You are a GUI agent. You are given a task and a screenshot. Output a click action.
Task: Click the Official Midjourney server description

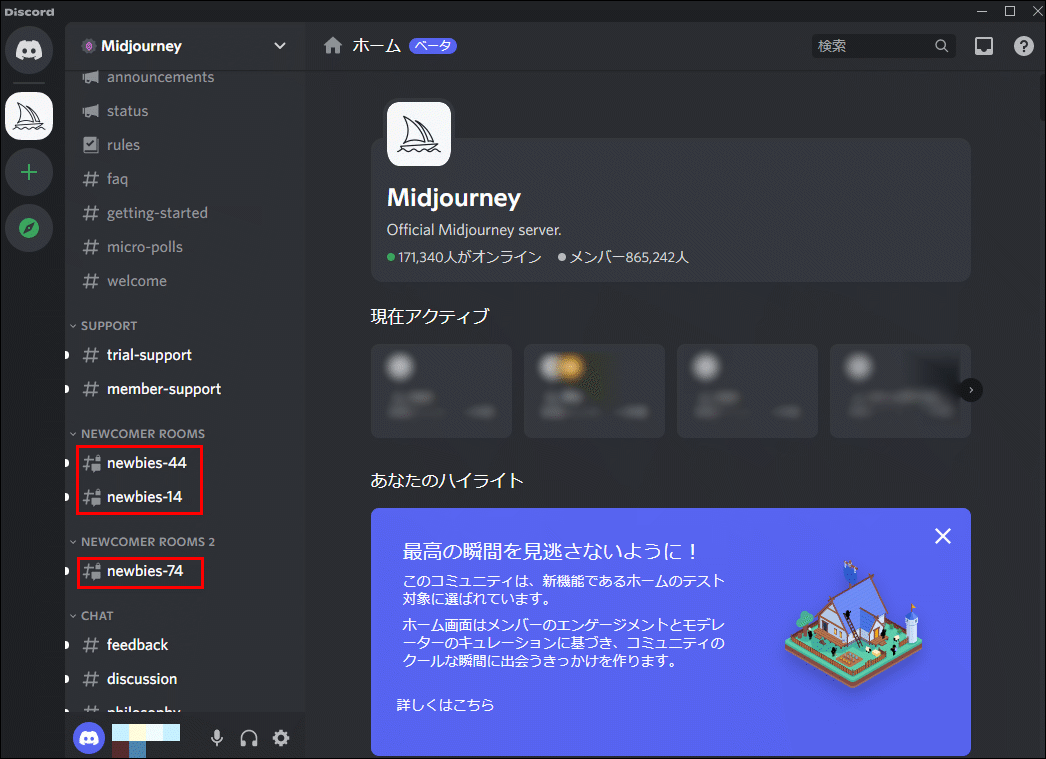tap(474, 230)
